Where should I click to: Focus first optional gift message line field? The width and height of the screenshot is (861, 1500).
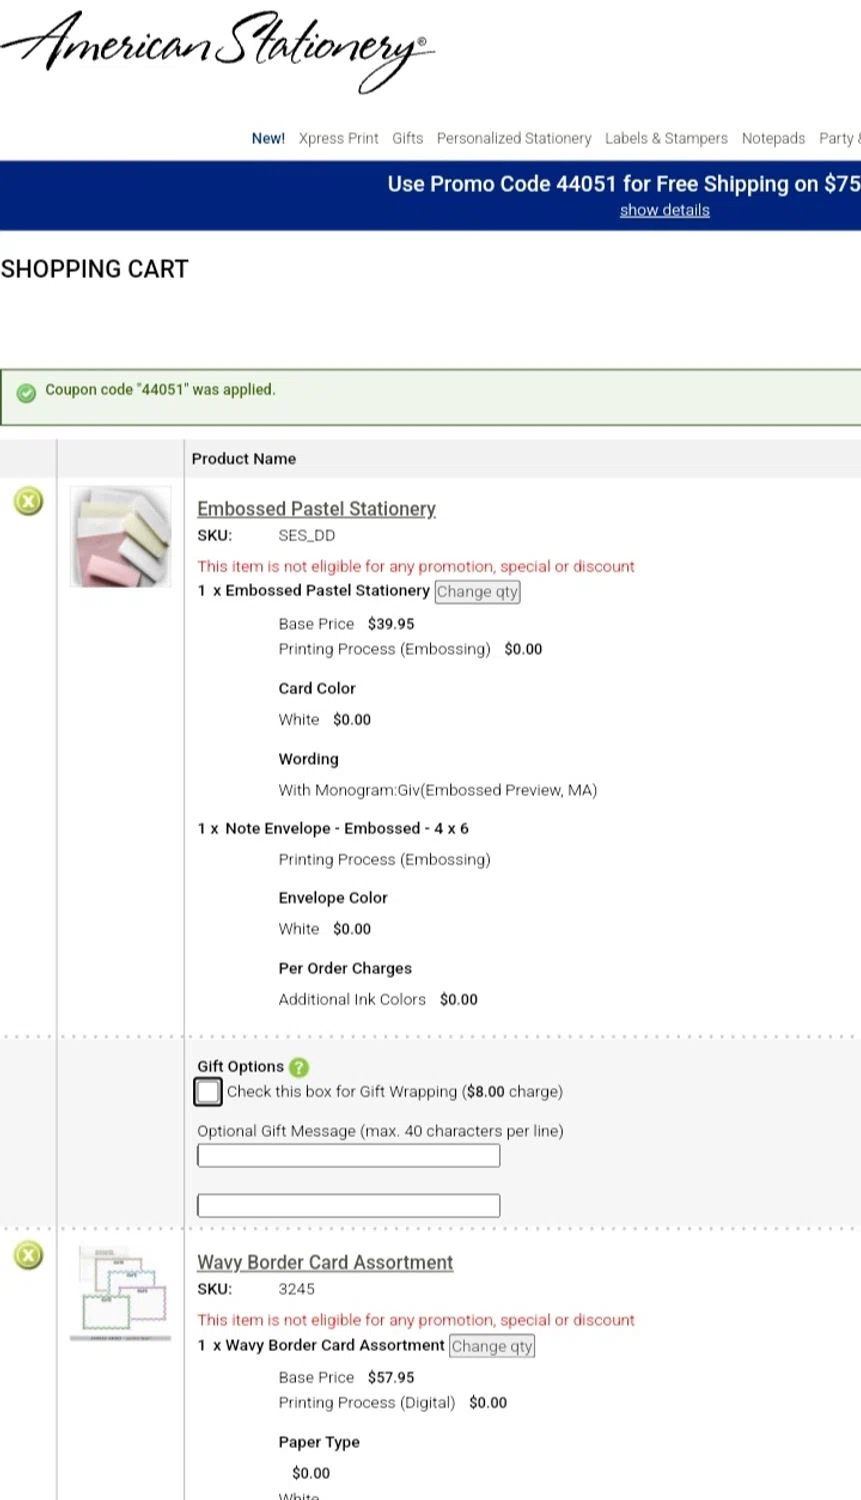point(349,1156)
